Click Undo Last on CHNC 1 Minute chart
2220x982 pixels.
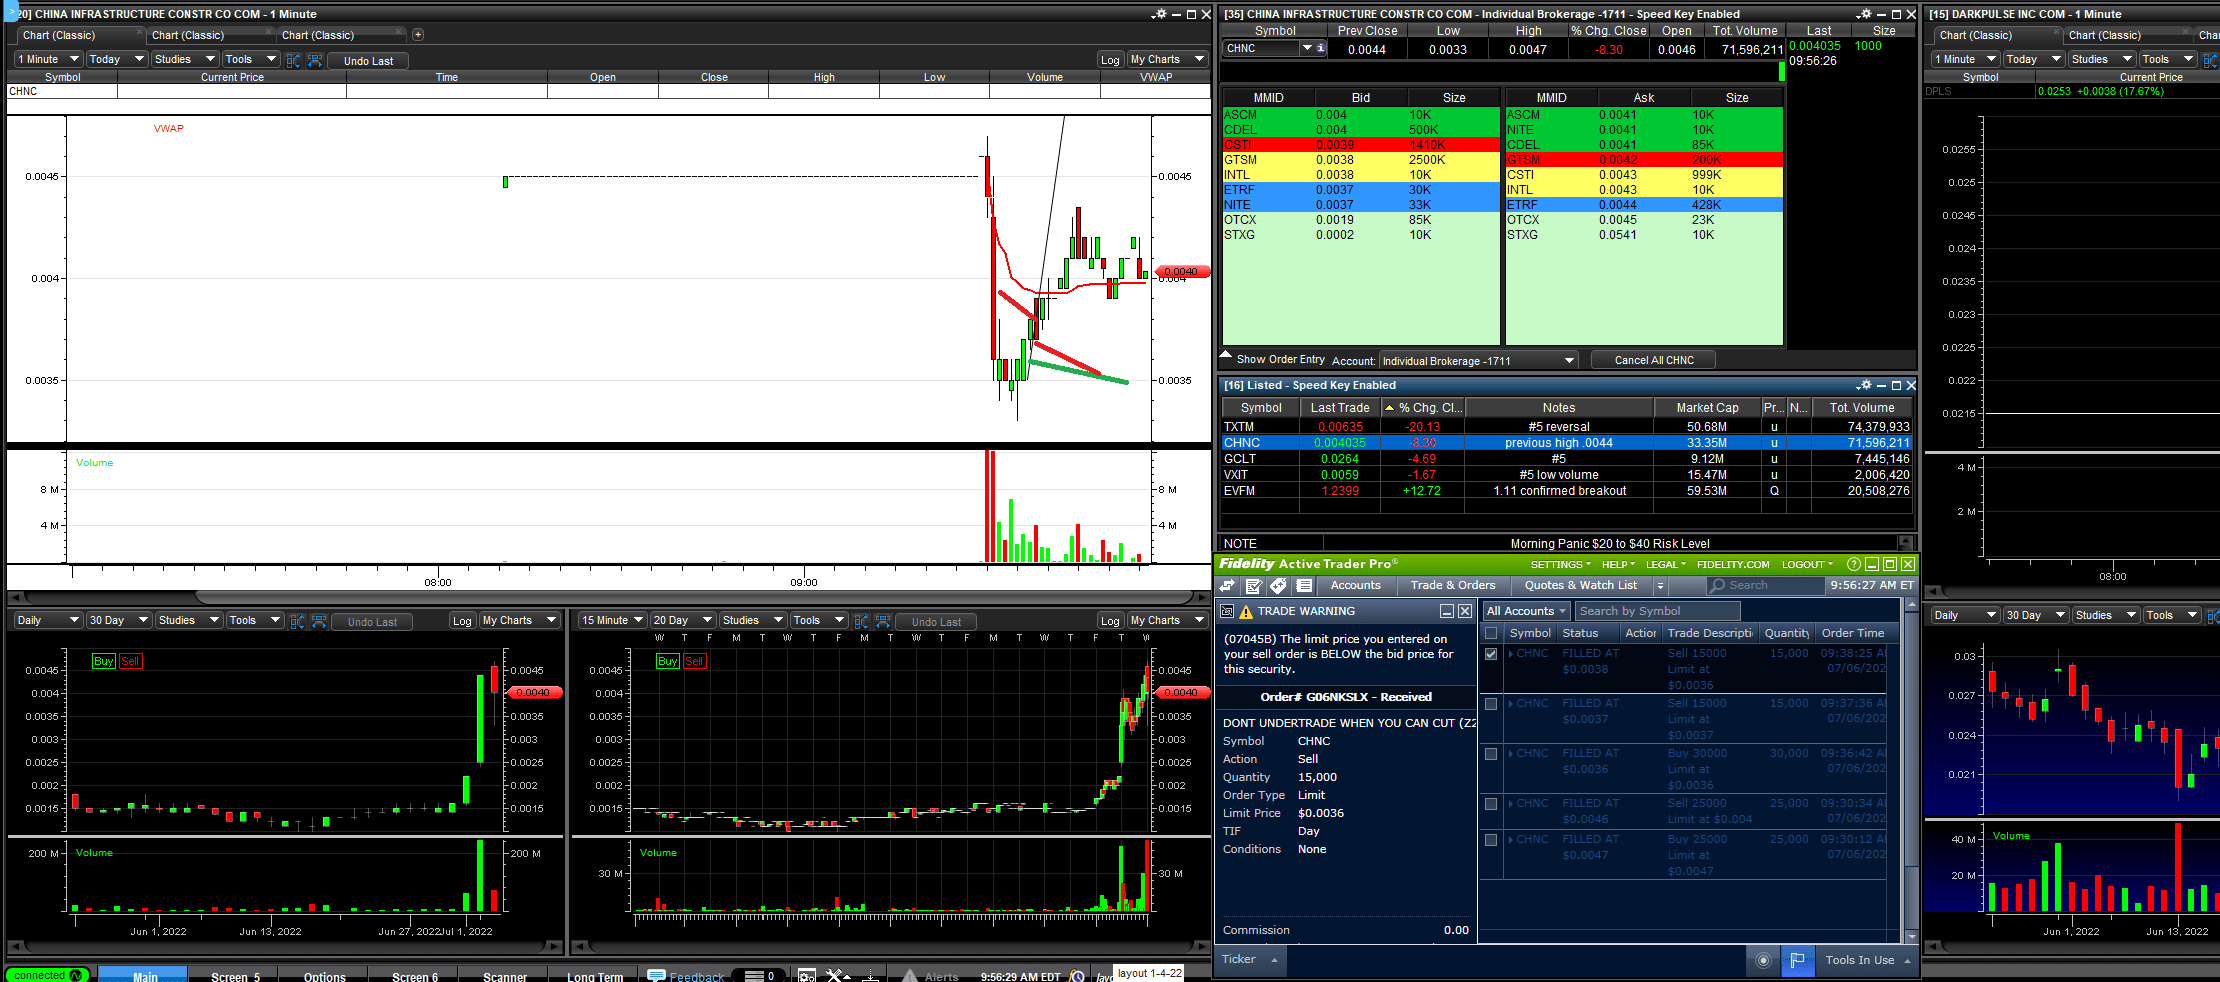(368, 61)
